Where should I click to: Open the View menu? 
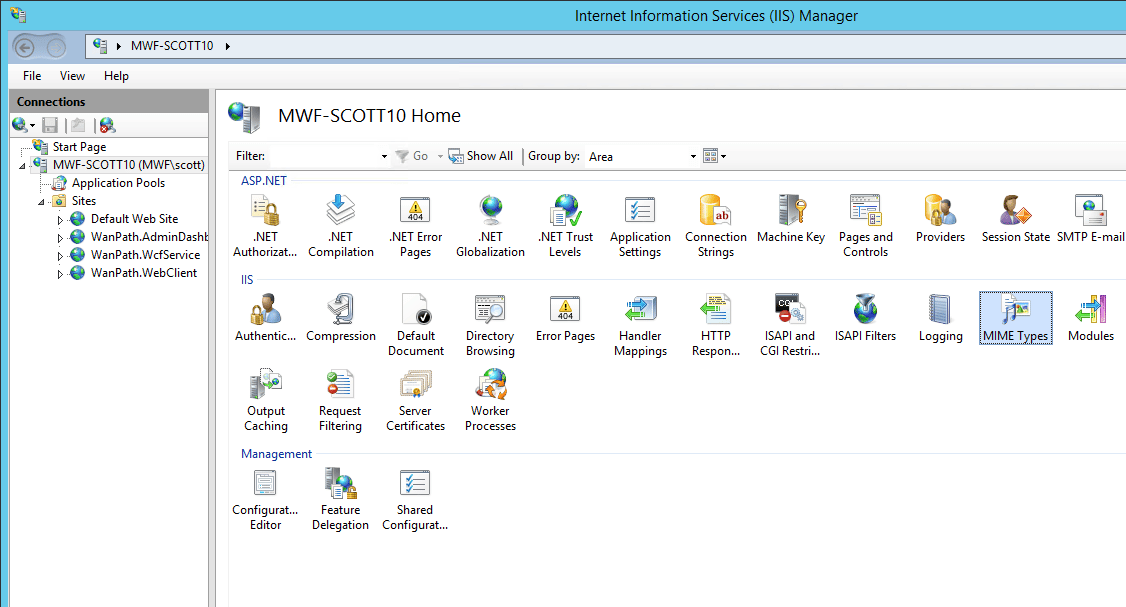[x=72, y=76]
